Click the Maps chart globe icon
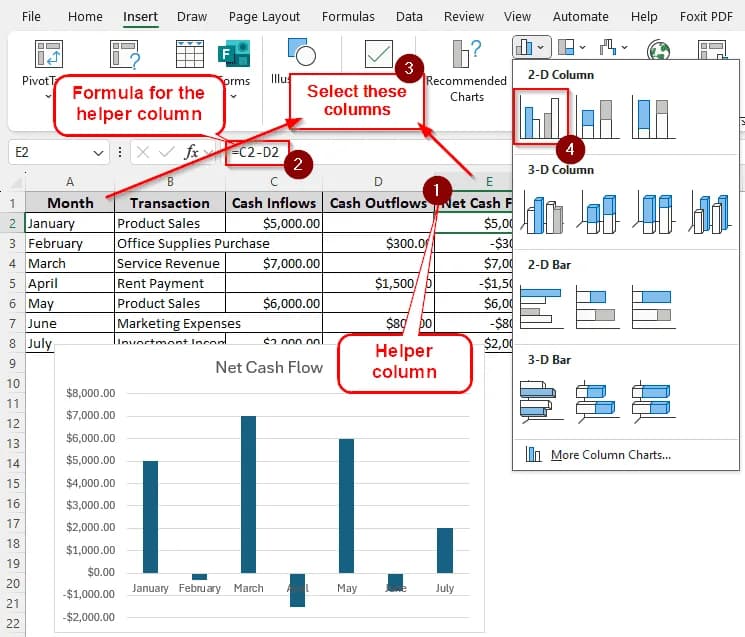Screen dimensions: 745x637 pos(658,49)
